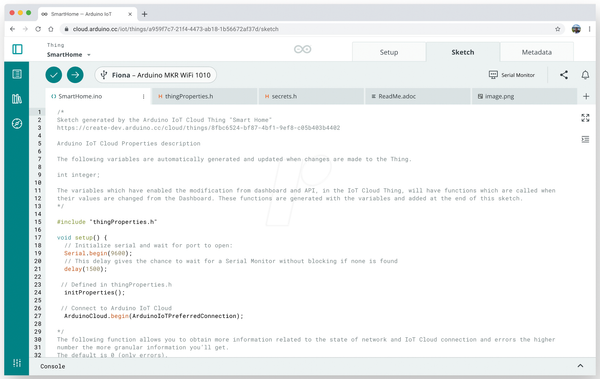This screenshot has width=600, height=379.
Task: Click the browser forward arrow
Action: coord(25,29)
